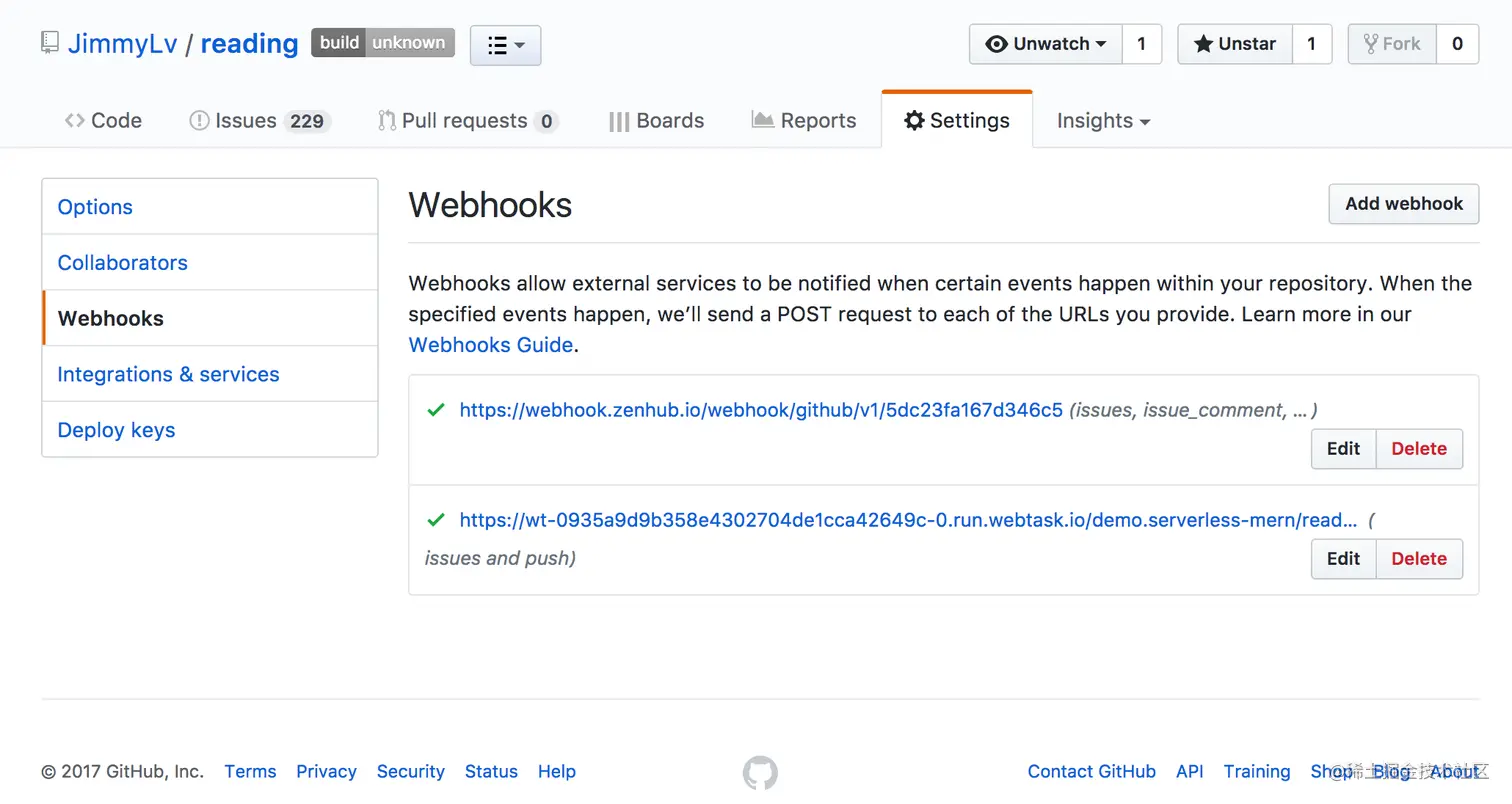
Task: Select Webhooks in settings sidebar
Action: pos(210,319)
